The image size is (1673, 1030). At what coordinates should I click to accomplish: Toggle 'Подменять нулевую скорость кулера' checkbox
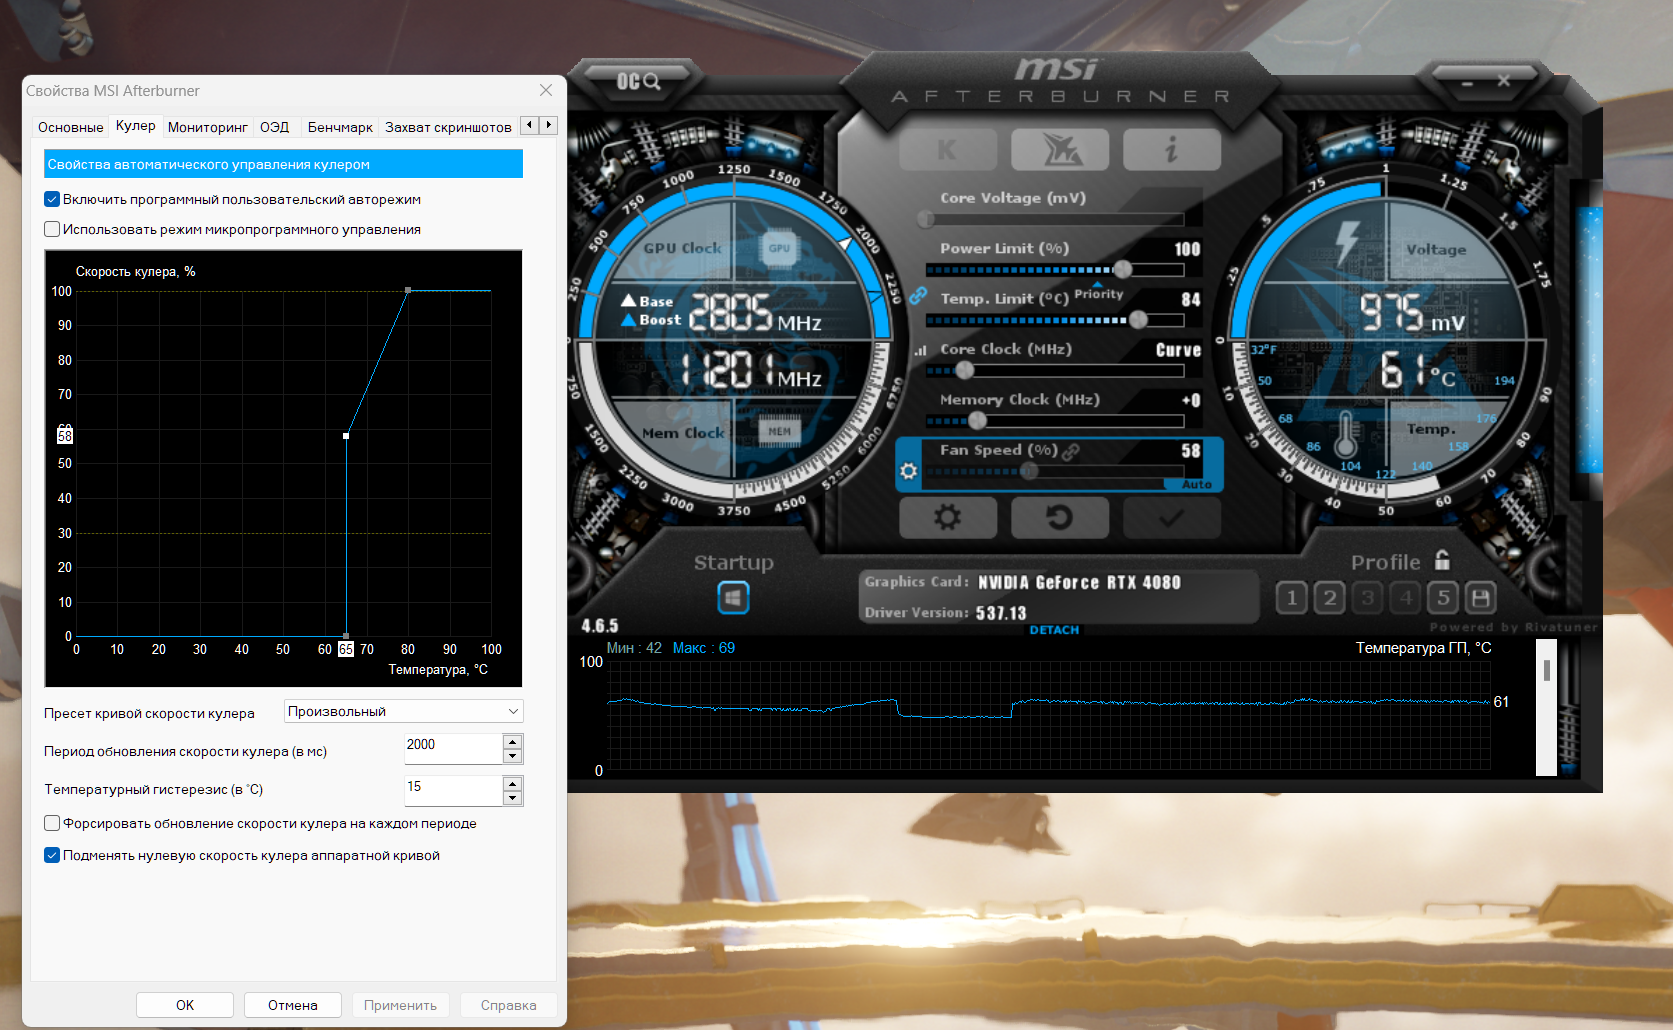(52, 855)
